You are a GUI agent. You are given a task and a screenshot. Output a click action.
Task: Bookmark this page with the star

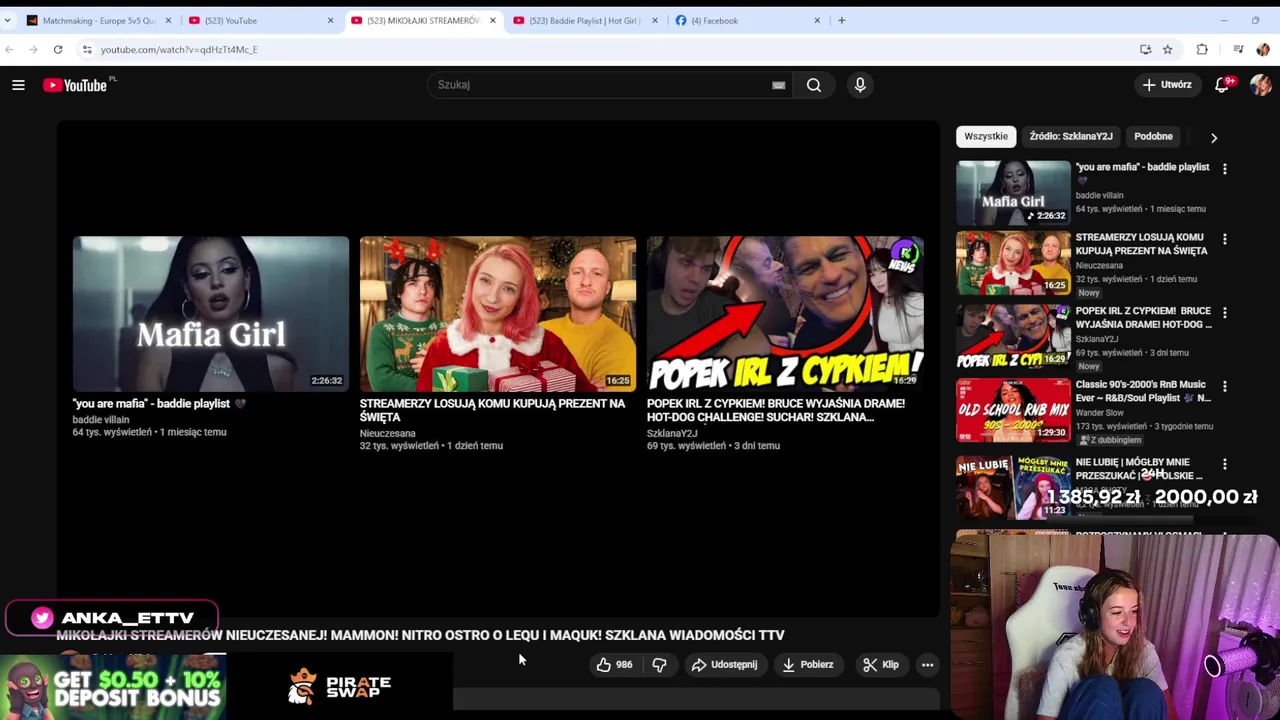[1167, 49]
